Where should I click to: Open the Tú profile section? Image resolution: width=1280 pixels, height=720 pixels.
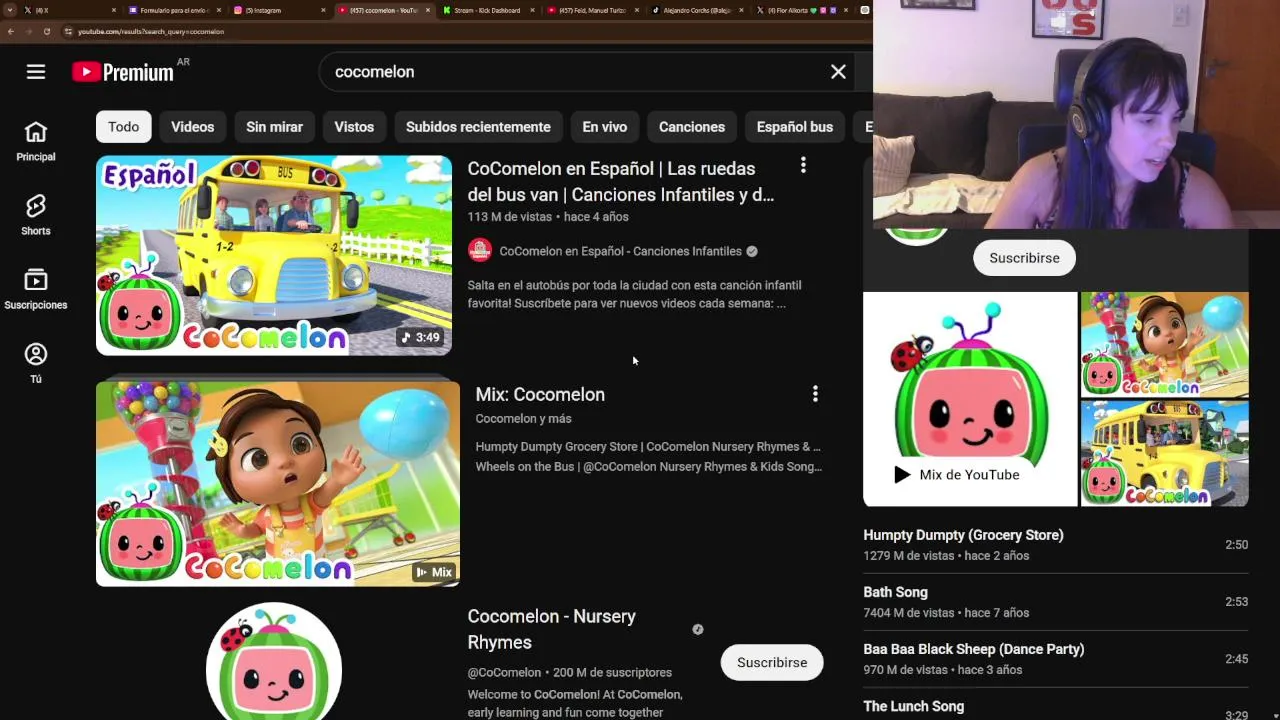point(36,363)
